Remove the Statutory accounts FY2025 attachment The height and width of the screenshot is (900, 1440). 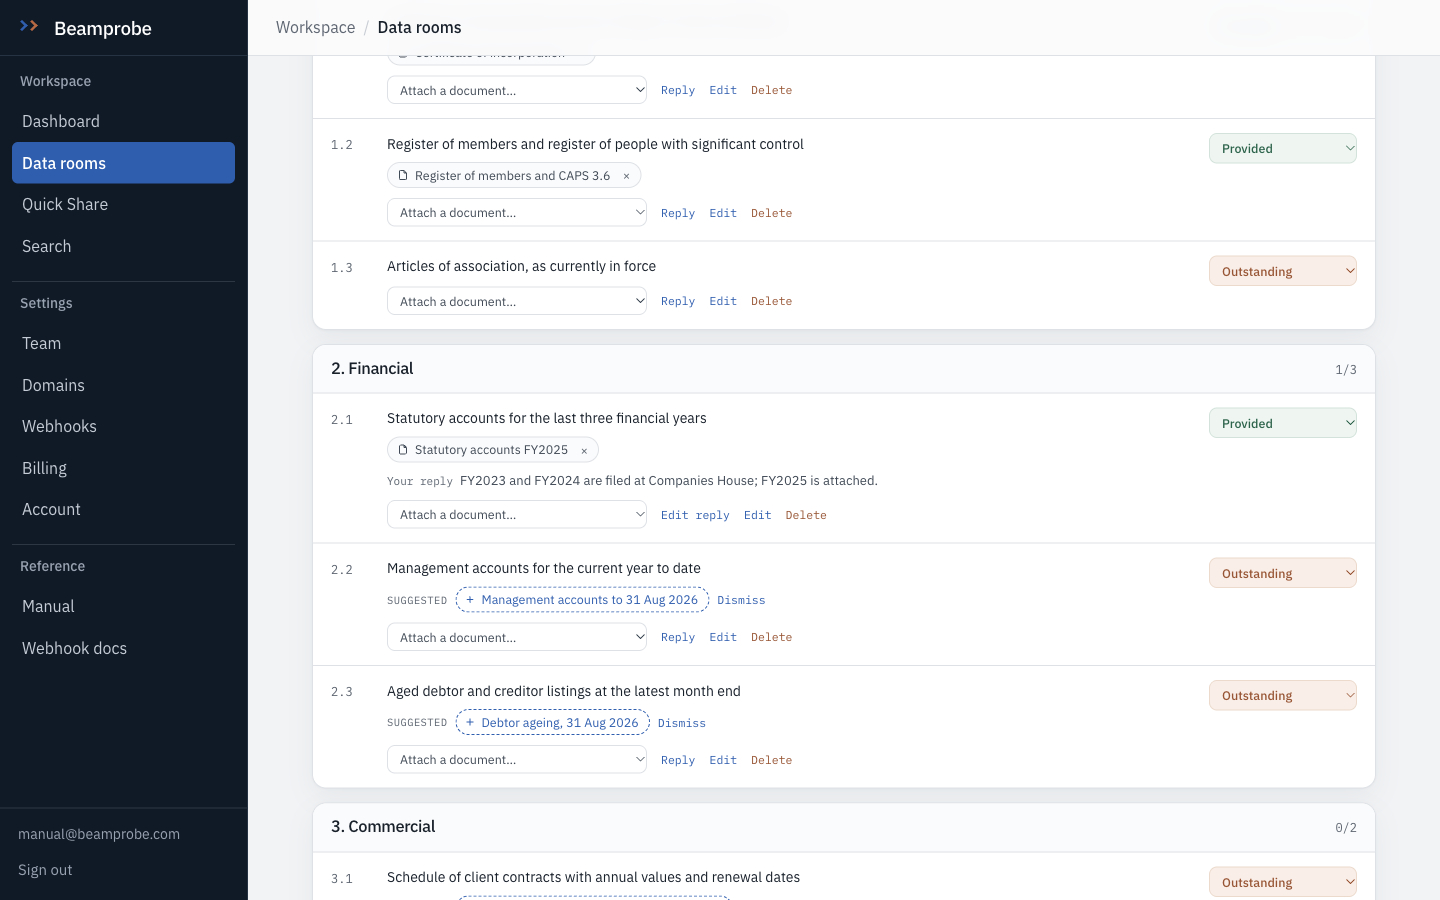584,451
